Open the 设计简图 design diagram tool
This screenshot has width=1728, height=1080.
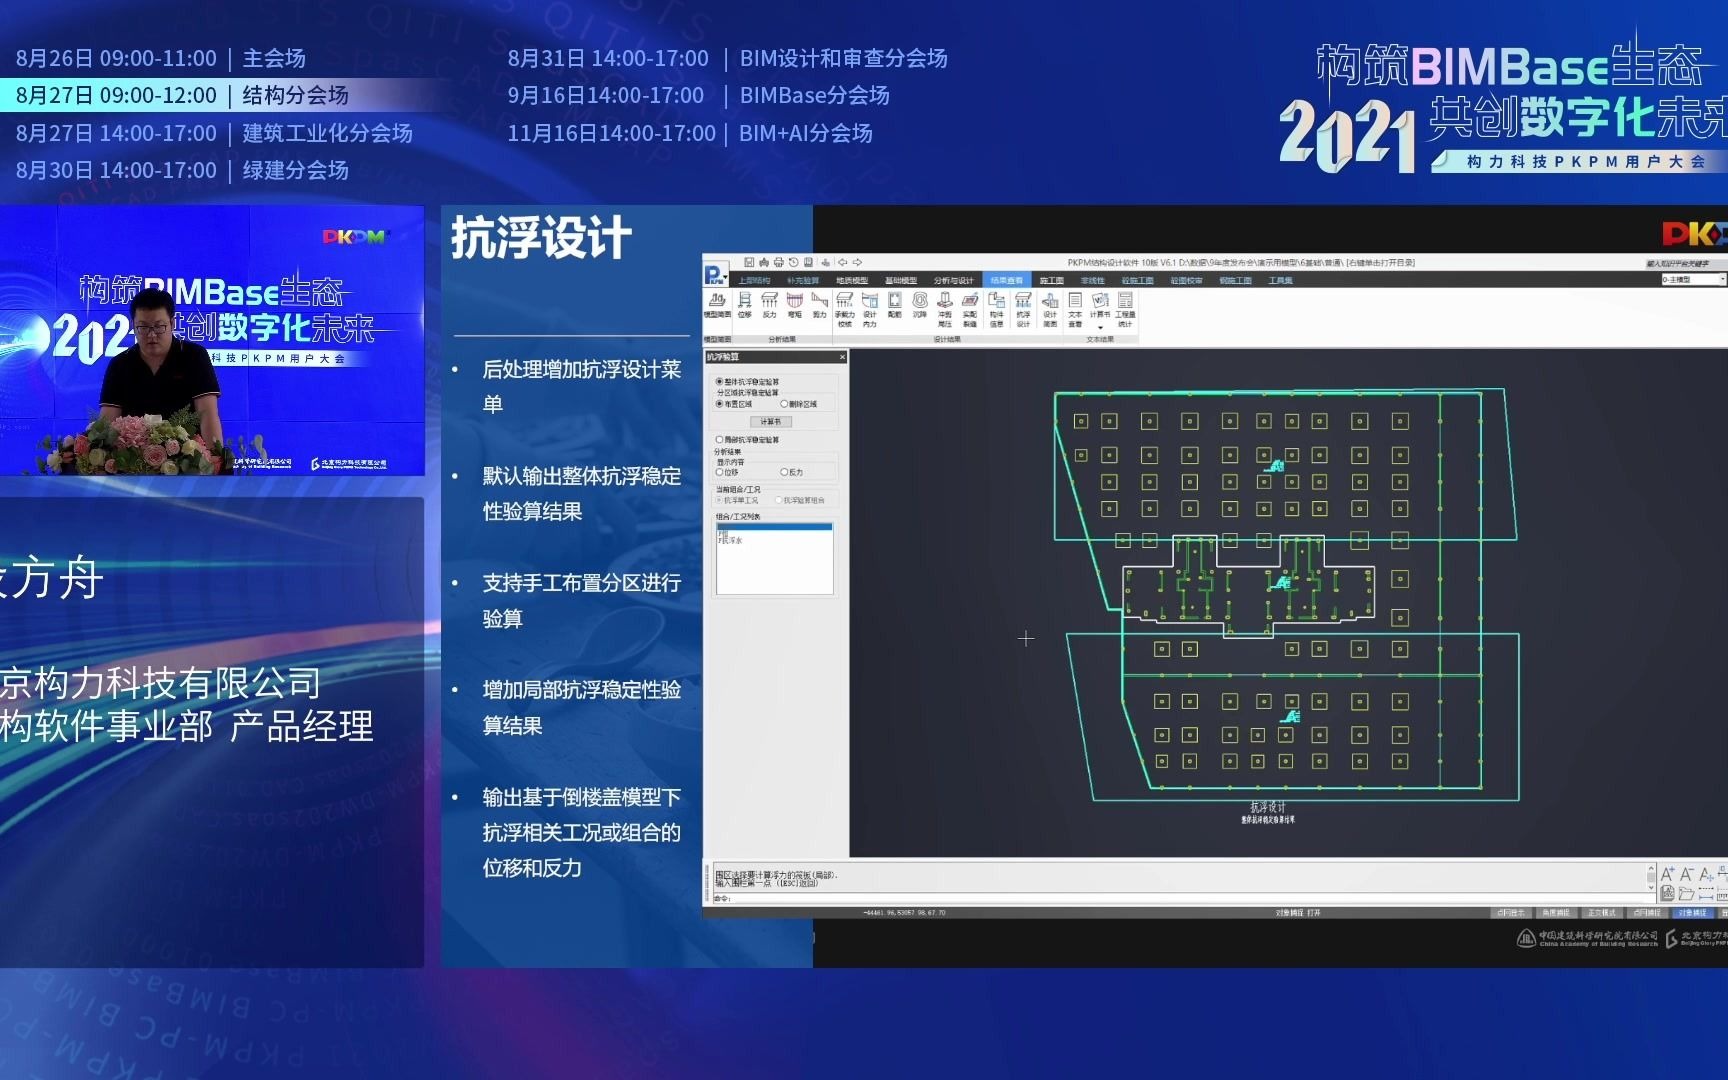[x=1050, y=310]
